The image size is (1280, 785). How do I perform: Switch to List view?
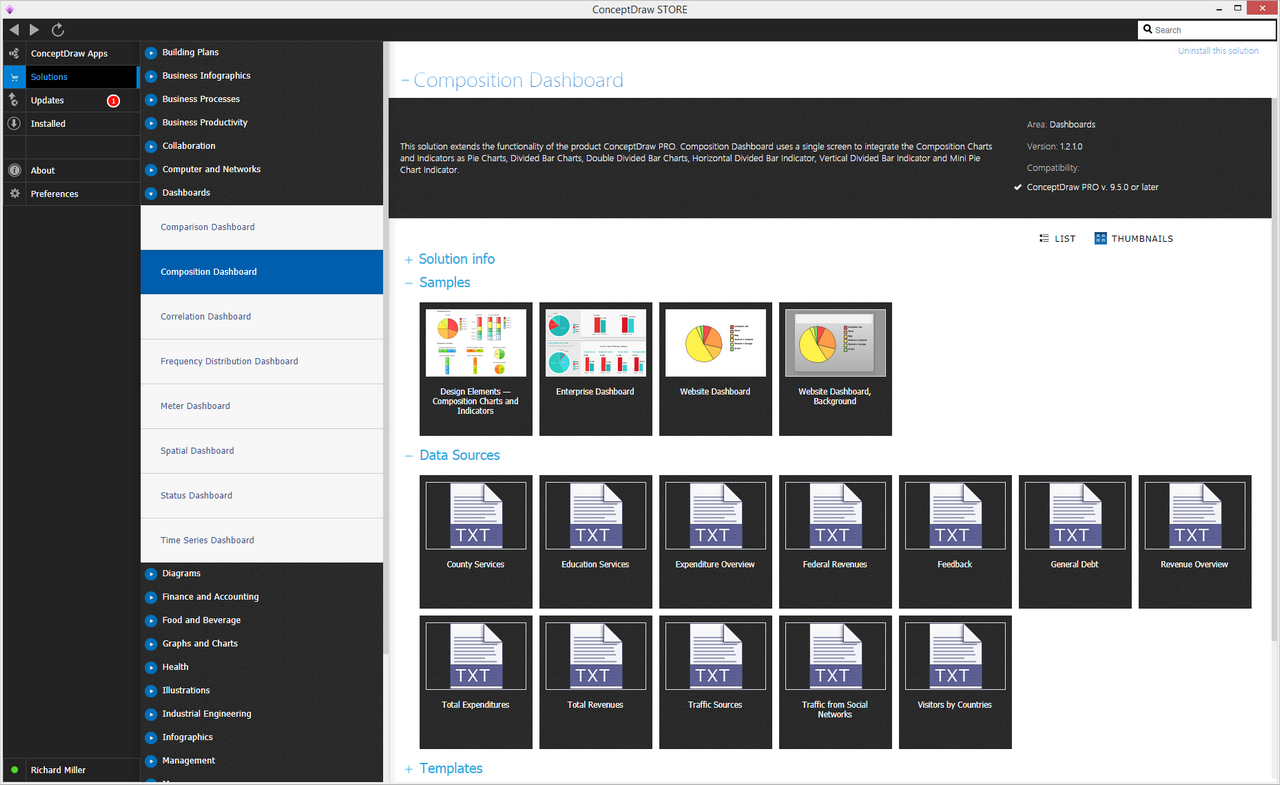tap(1058, 239)
